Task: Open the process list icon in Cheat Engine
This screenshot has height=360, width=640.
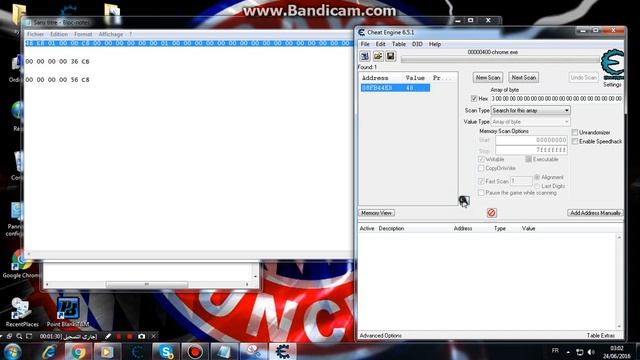Action: (365, 56)
